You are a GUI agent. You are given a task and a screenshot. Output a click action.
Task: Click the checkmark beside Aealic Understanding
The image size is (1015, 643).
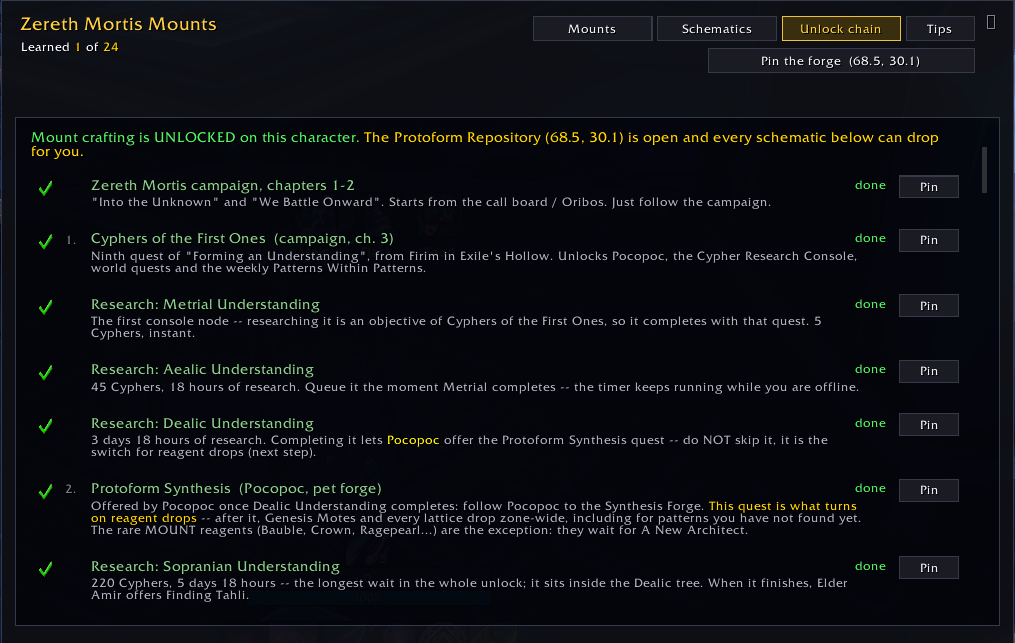click(x=45, y=373)
